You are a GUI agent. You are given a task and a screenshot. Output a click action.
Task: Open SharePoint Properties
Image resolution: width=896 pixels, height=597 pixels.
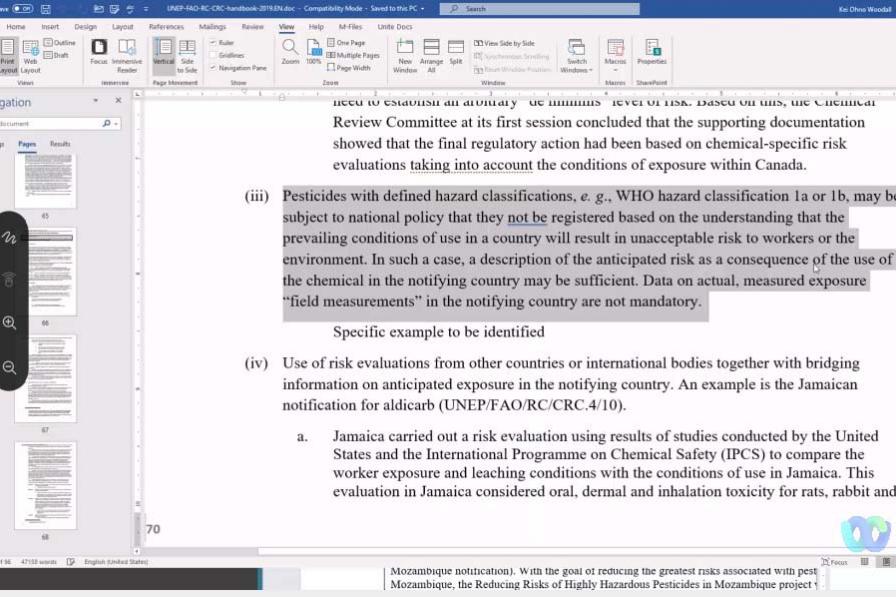coord(652,53)
